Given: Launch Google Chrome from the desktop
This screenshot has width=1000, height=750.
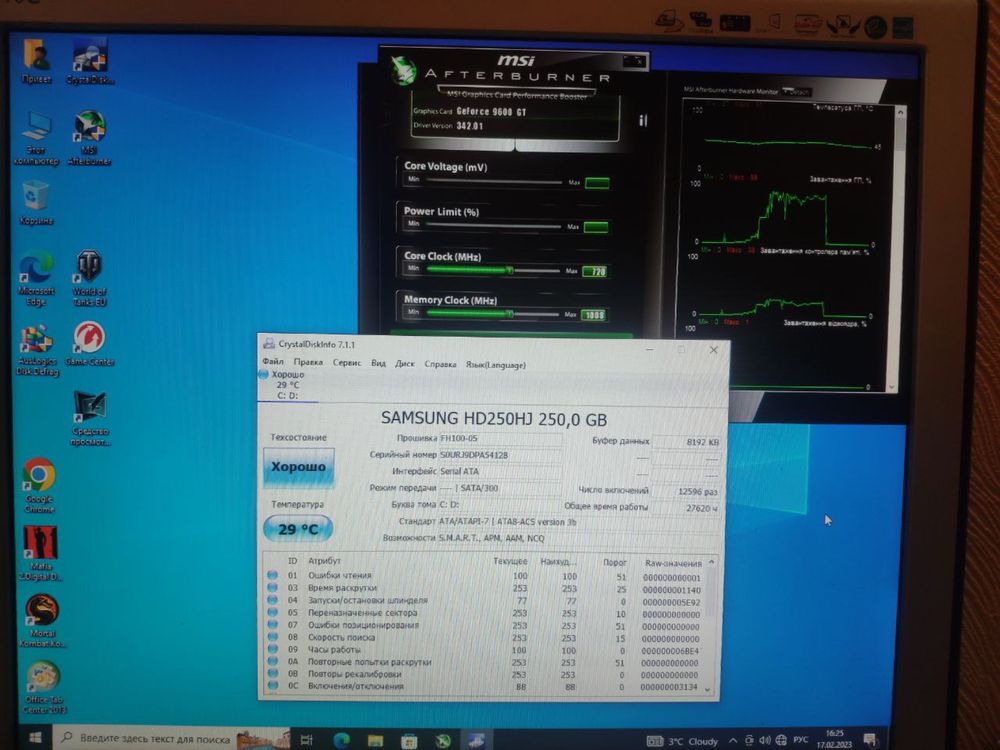Looking at the screenshot, I should tap(39, 485).
